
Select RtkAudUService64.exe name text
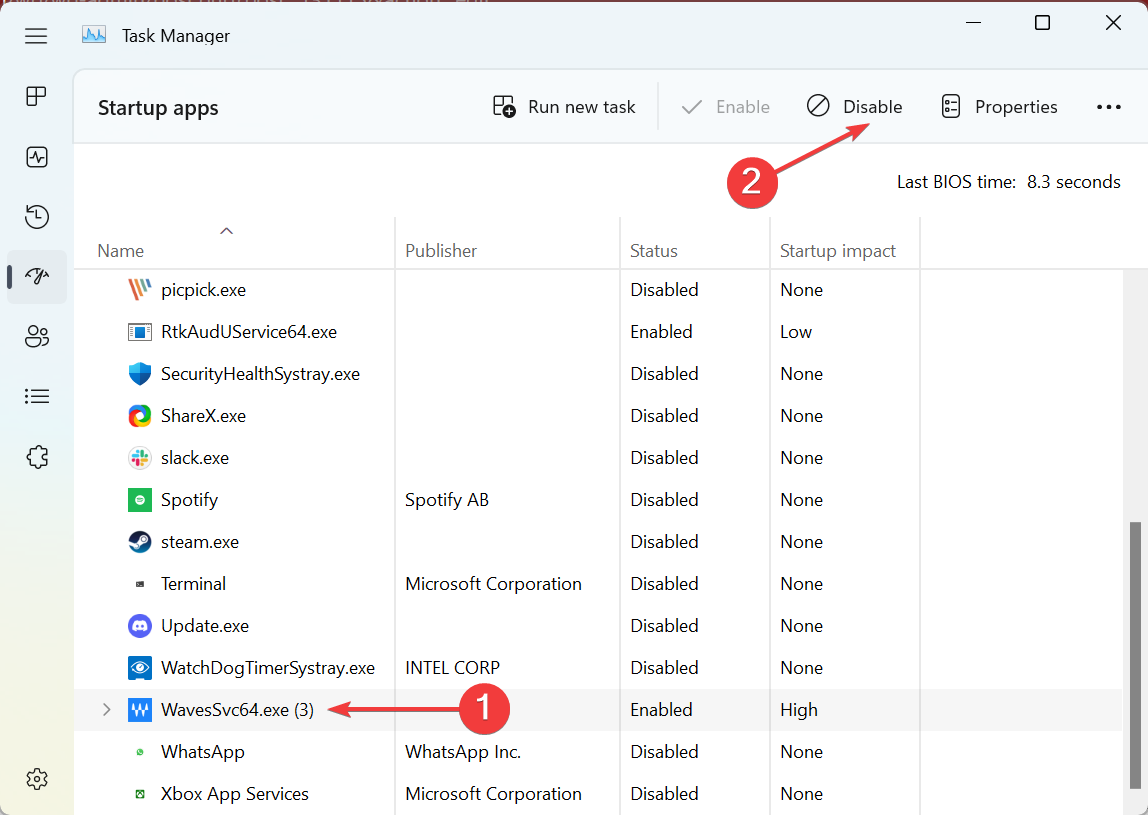click(249, 332)
